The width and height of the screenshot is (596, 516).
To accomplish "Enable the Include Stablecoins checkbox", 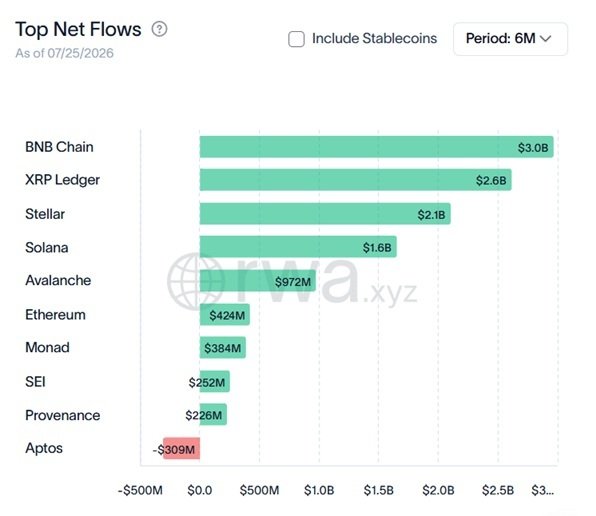I will click(x=296, y=39).
